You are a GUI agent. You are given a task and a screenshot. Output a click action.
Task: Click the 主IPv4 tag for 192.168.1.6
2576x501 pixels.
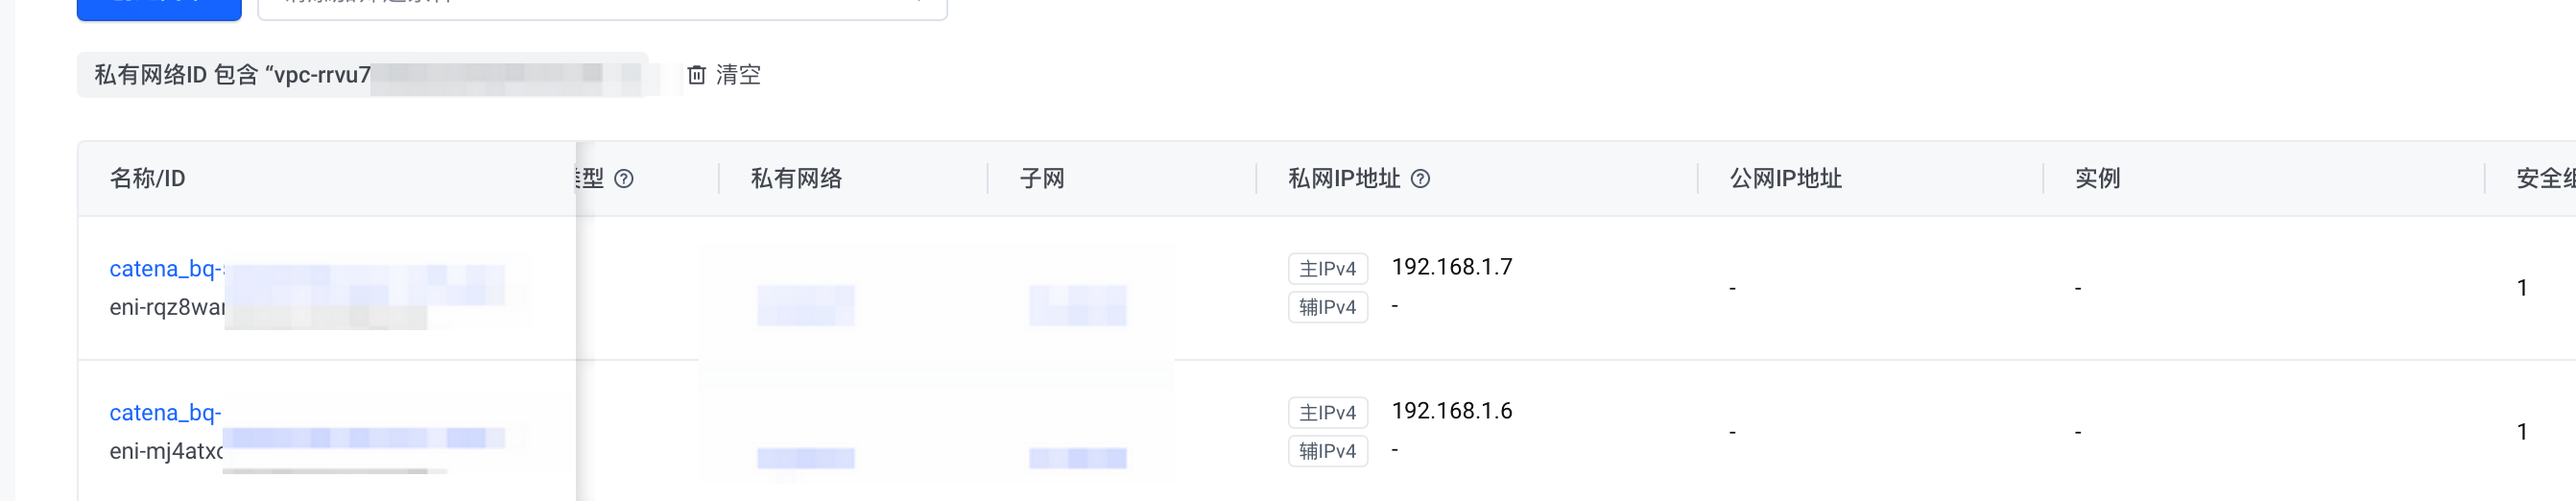point(1327,413)
